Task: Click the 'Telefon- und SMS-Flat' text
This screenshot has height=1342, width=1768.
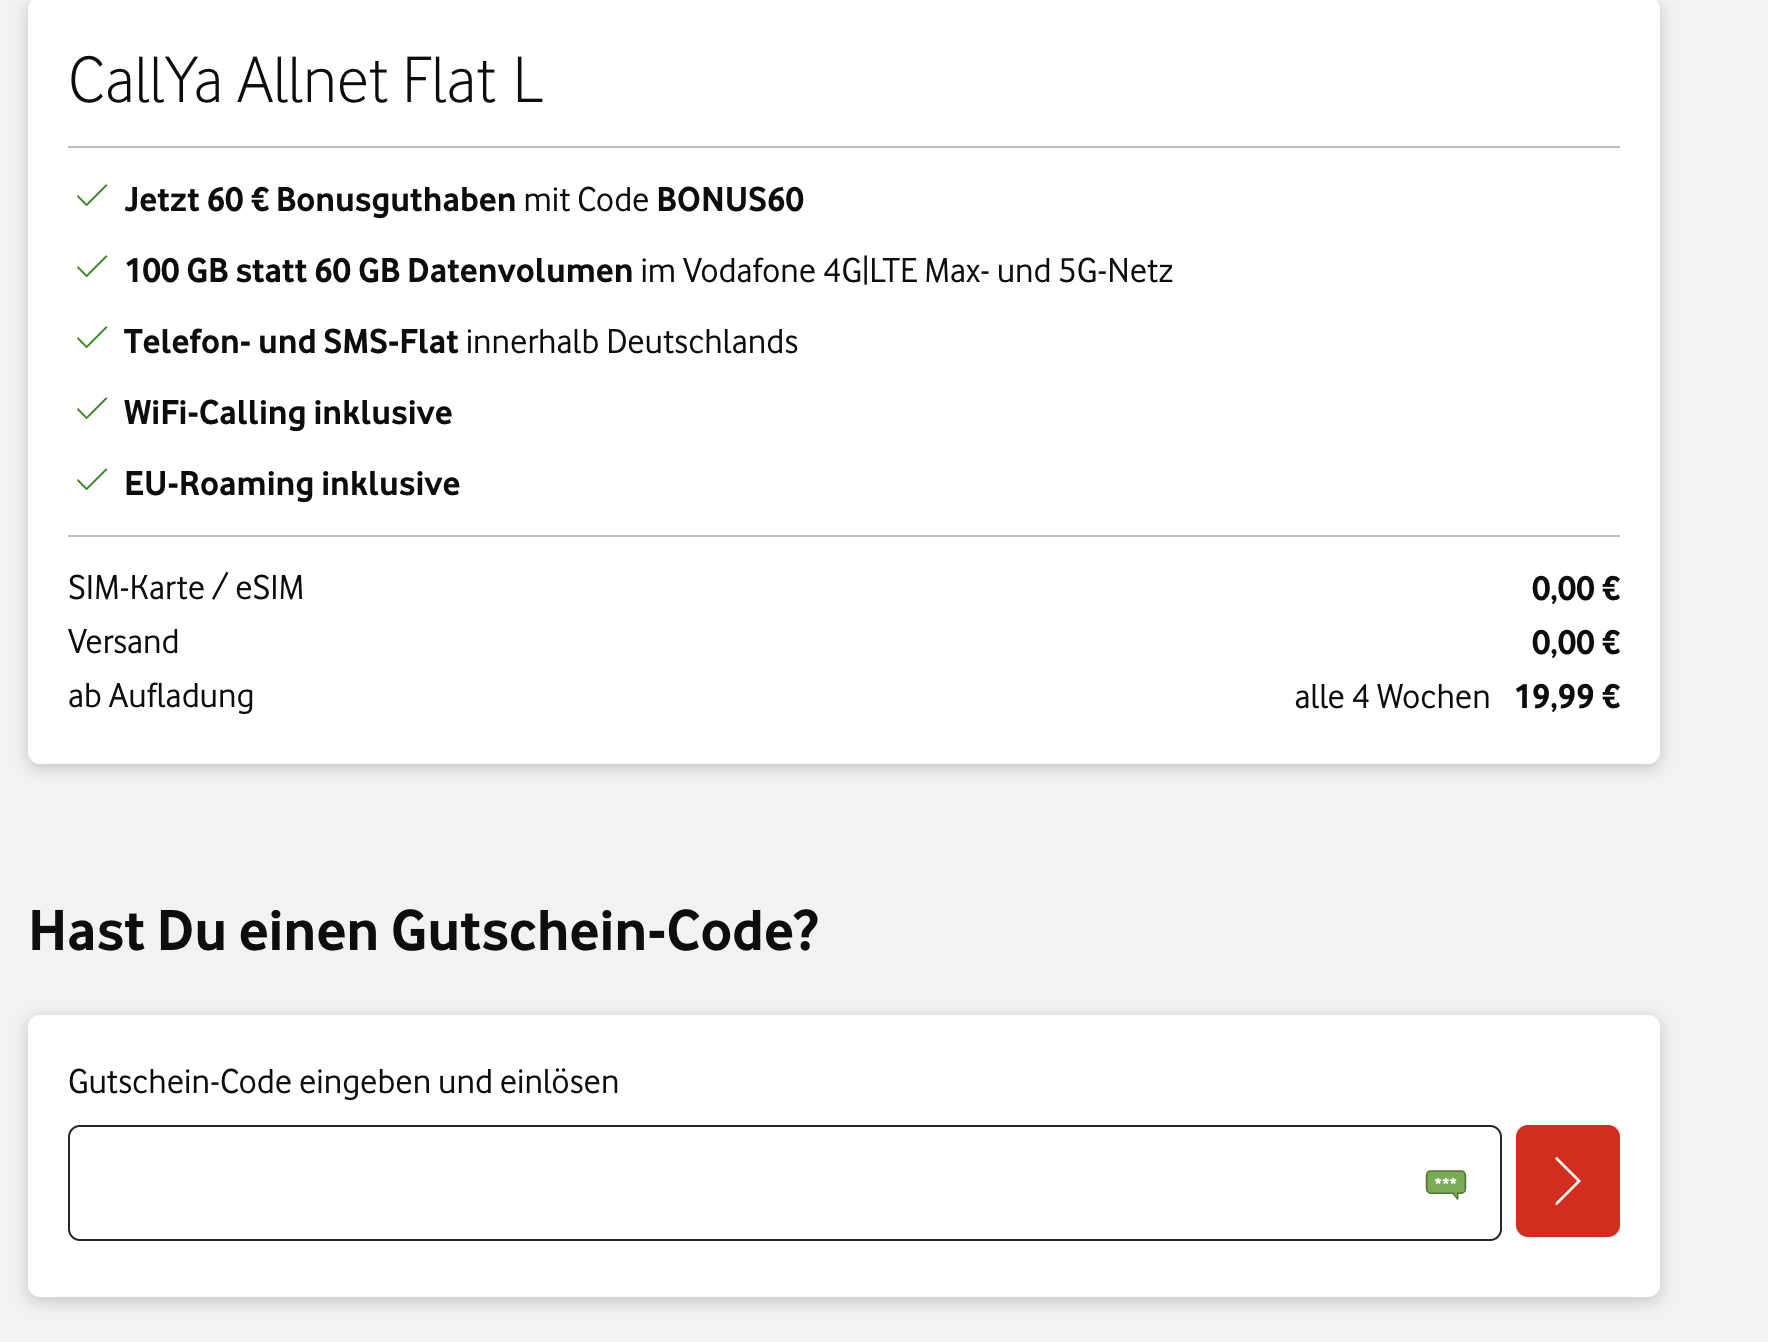Action: [290, 342]
